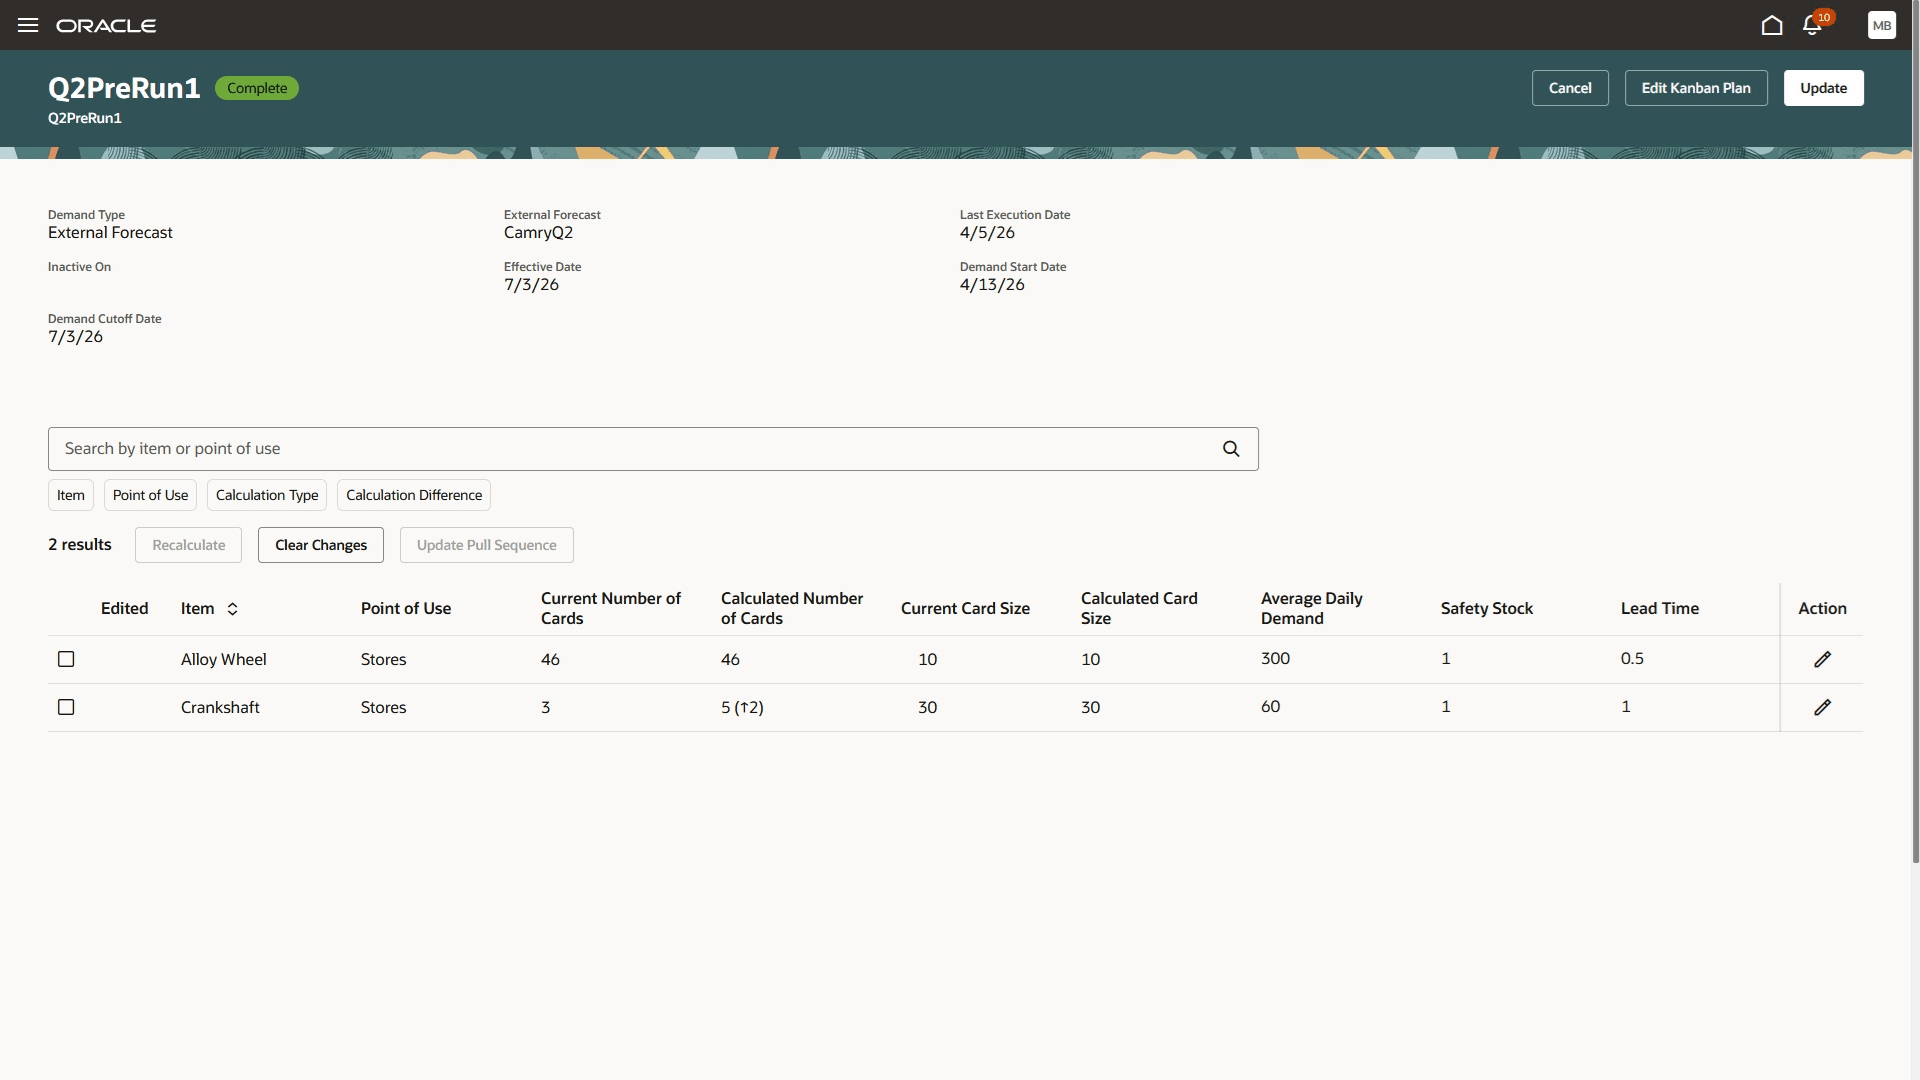The width and height of the screenshot is (1920, 1080).
Task: Click the Stores cell in the Alloy Wheel row
Action: click(x=383, y=660)
